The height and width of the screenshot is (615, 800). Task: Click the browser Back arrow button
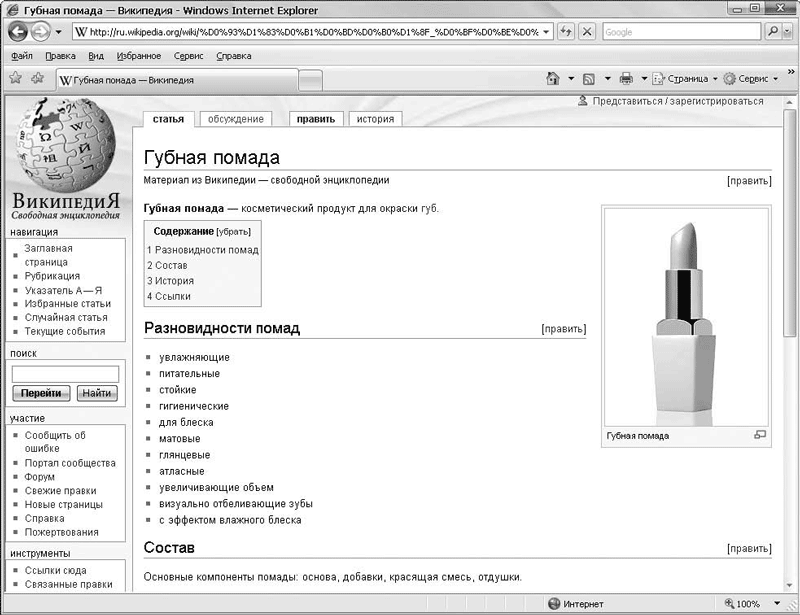click(x=19, y=32)
